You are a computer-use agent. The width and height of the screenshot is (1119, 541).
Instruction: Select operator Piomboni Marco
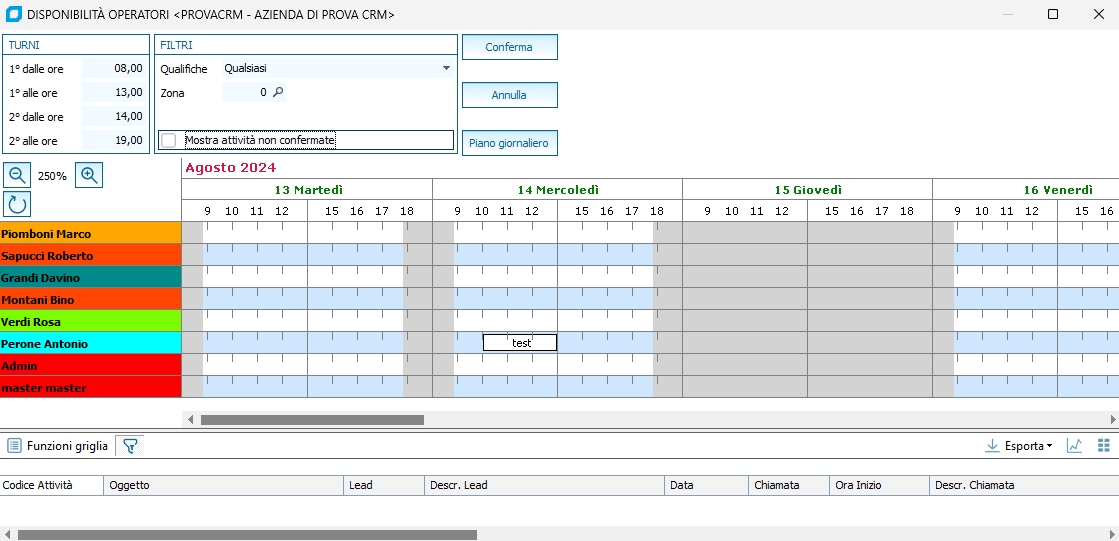(x=91, y=233)
